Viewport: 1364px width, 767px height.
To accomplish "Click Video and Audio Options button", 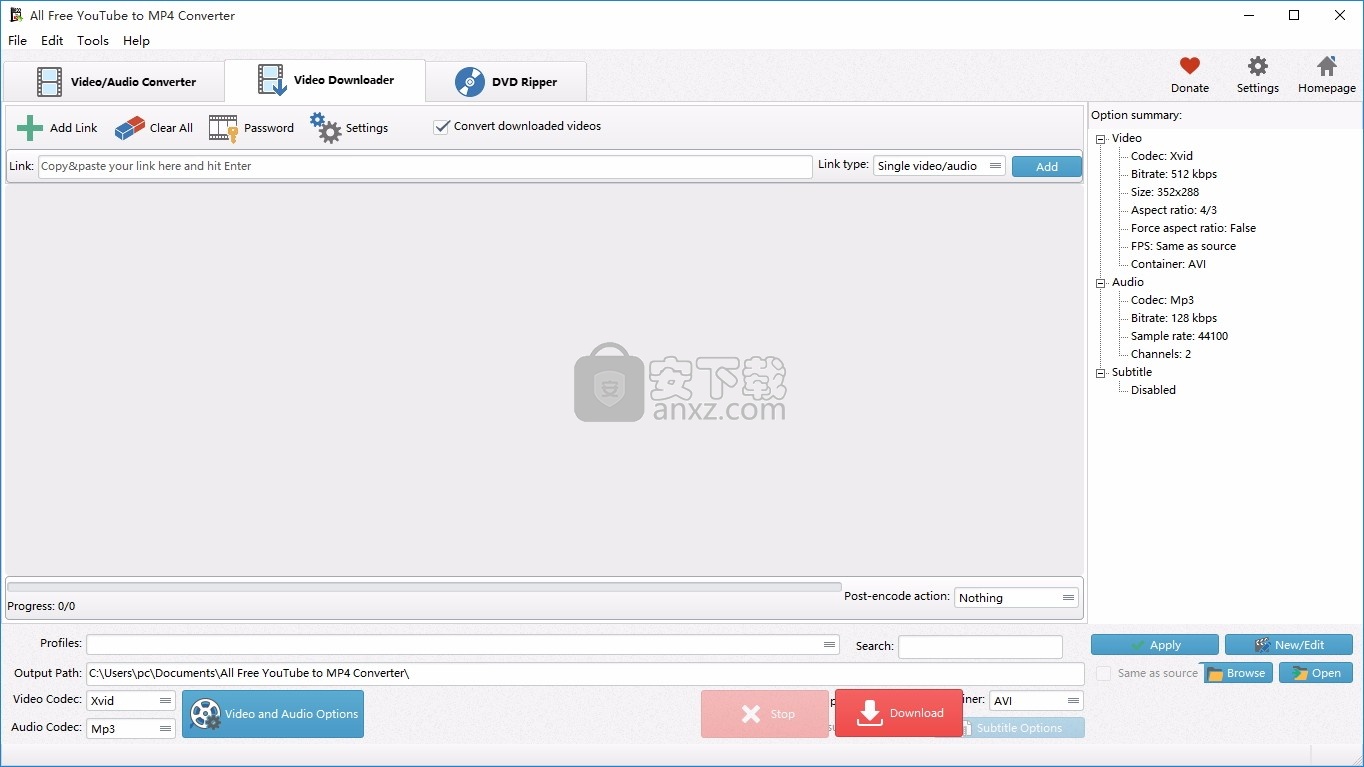I will point(273,714).
